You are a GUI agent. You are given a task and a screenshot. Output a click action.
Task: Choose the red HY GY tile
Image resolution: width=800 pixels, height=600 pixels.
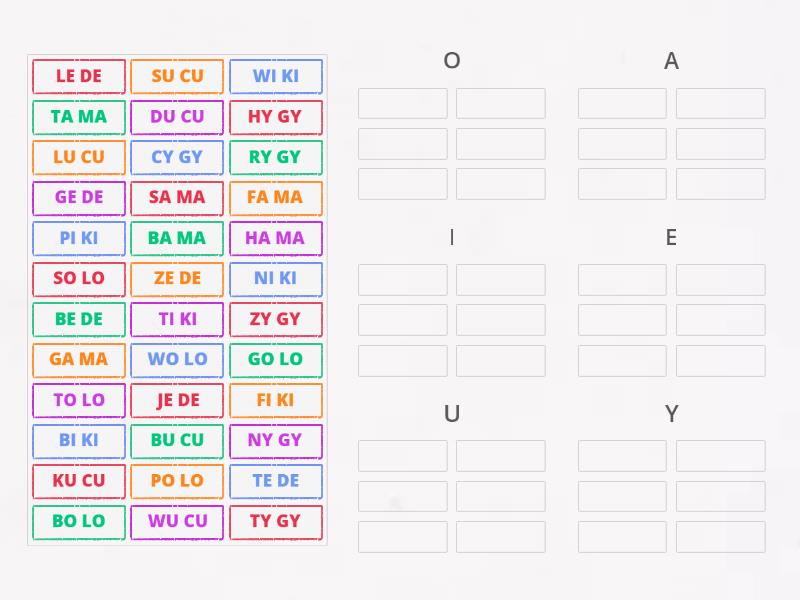[276, 117]
